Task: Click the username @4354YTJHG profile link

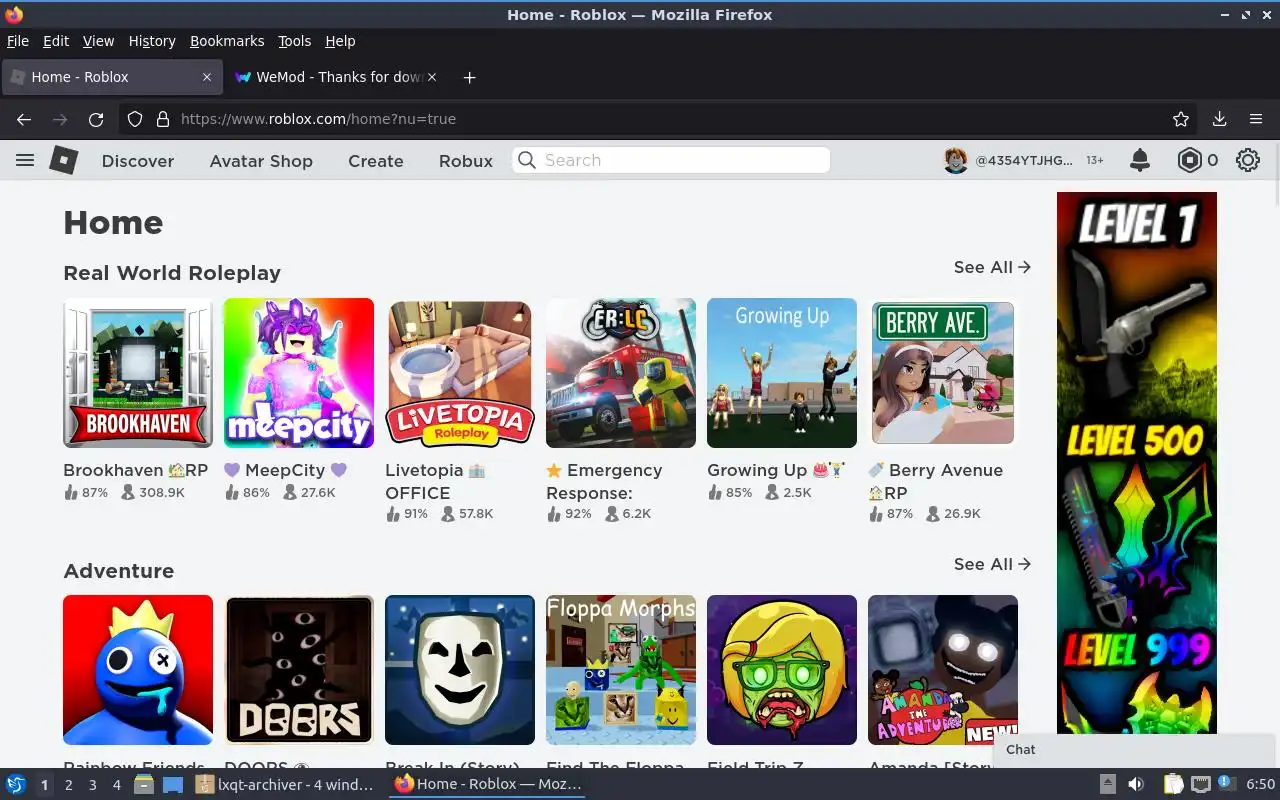Action: 1024,160
